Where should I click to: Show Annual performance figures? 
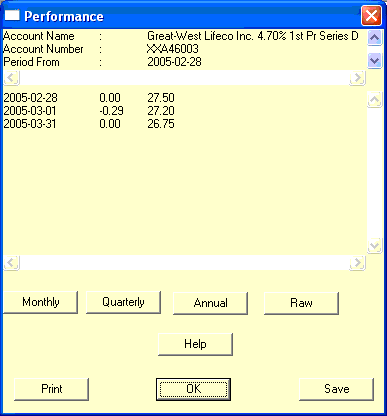pyautogui.click(x=210, y=303)
